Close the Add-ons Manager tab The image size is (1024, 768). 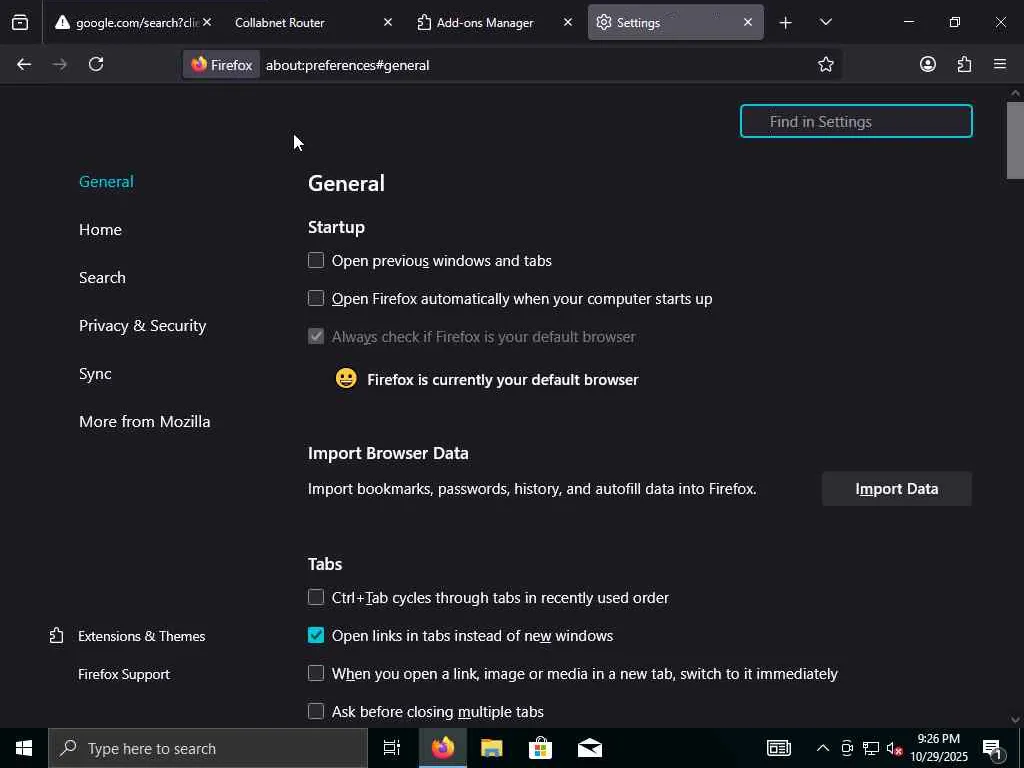pos(568,22)
